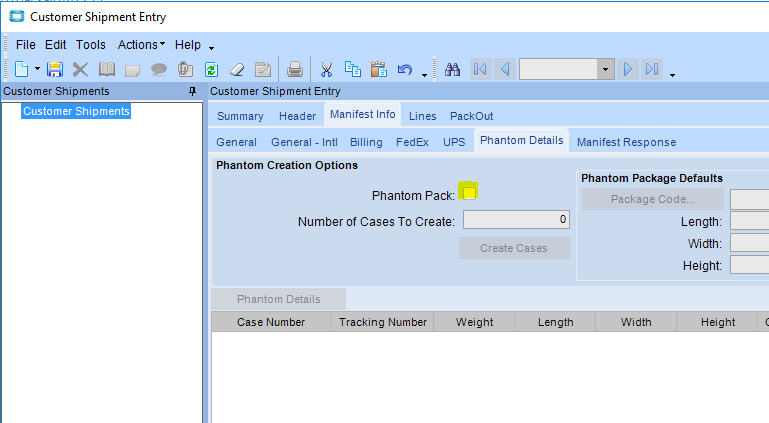This screenshot has width=769, height=423.
Task: Open the Tools menu
Action: [x=91, y=45]
